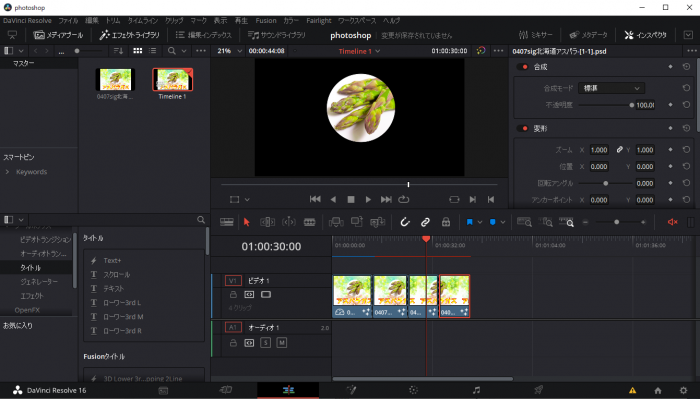Click the Custom zoom icon
The height and width of the screenshot is (399, 700).
566,222
